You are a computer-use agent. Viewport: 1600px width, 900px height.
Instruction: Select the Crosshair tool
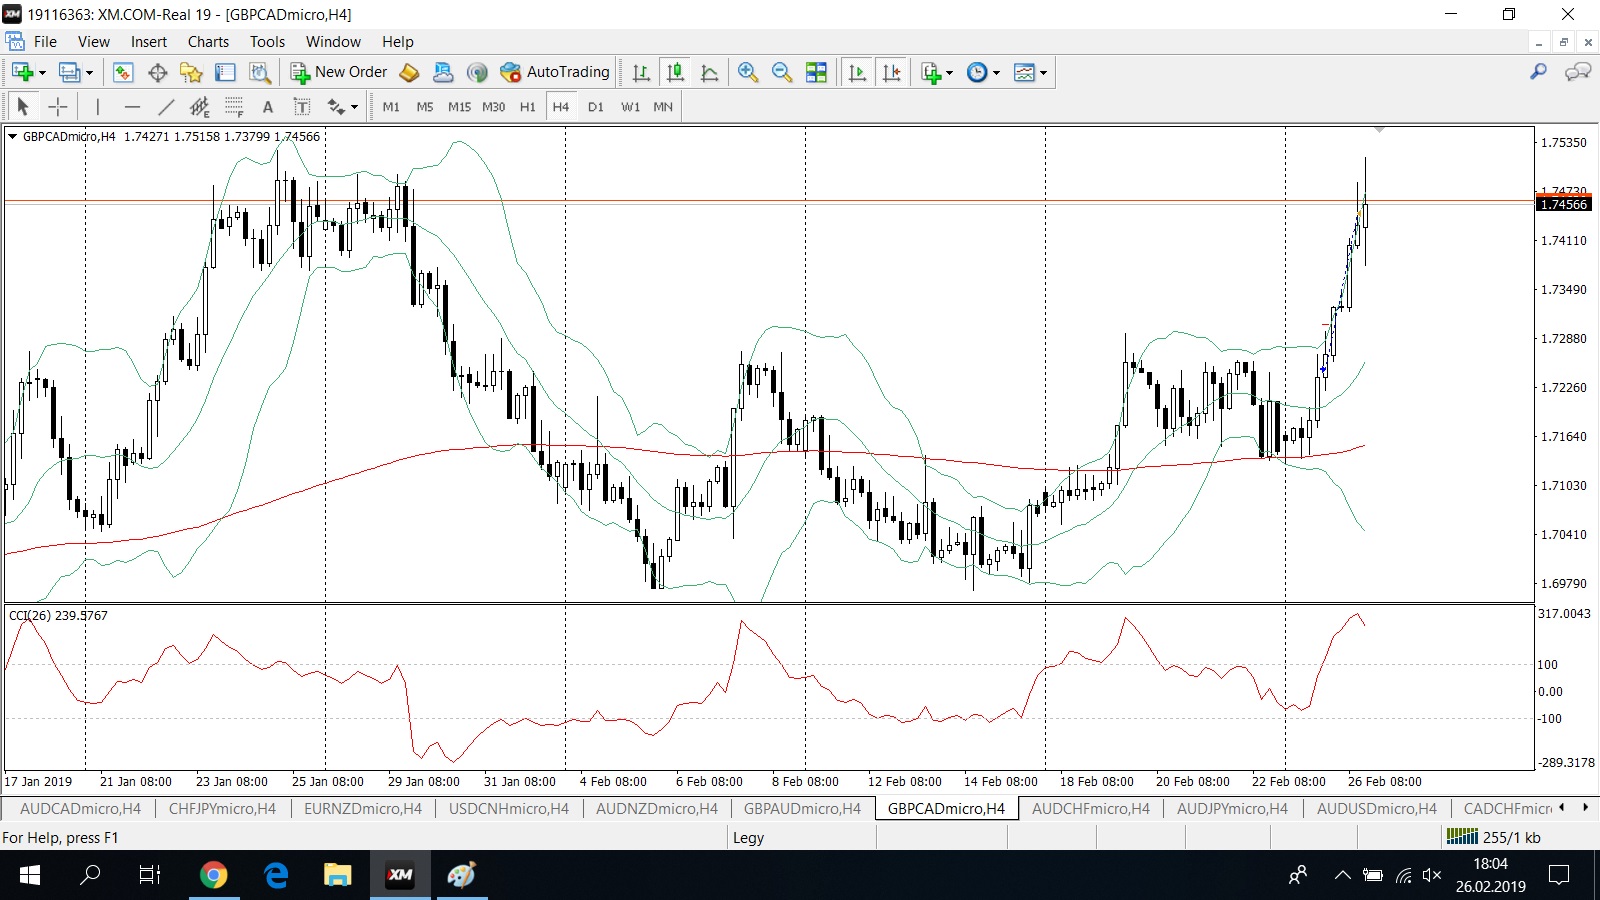[58, 107]
